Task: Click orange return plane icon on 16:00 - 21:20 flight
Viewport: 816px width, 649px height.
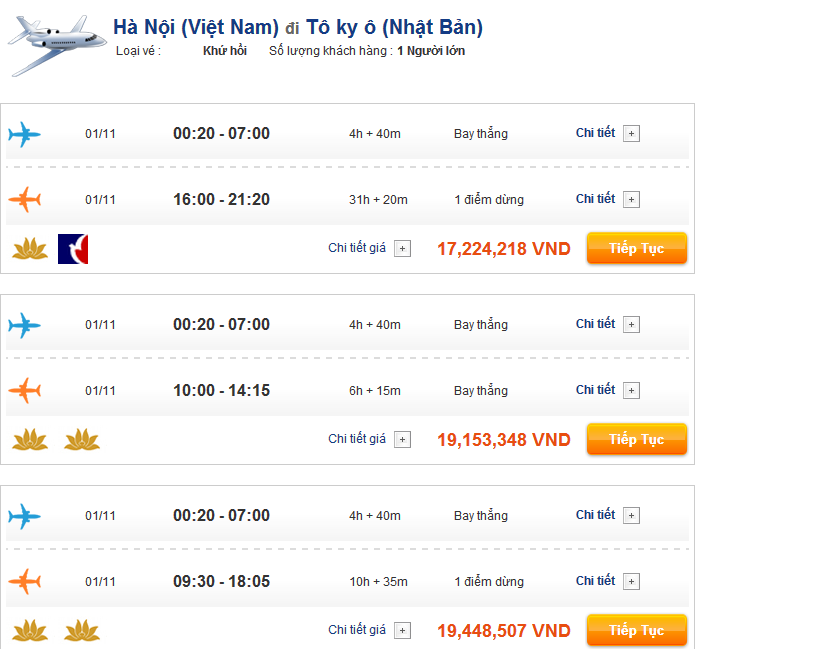Action: (24, 200)
